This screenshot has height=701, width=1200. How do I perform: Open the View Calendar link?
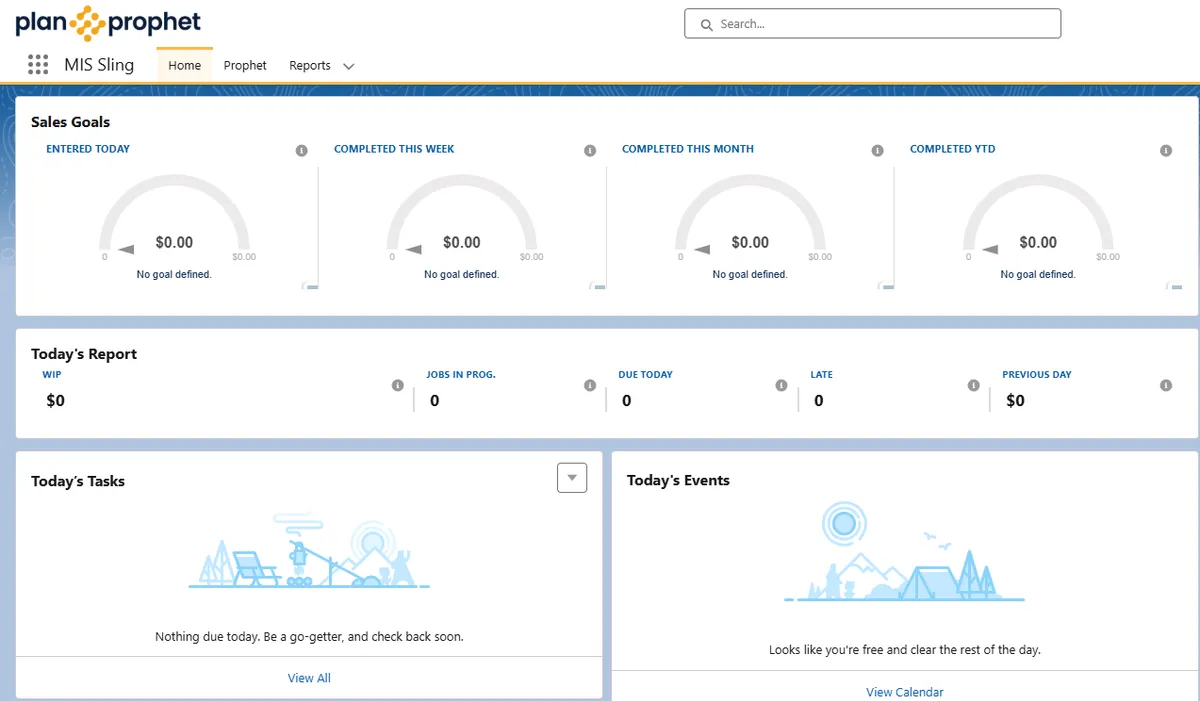(x=905, y=692)
